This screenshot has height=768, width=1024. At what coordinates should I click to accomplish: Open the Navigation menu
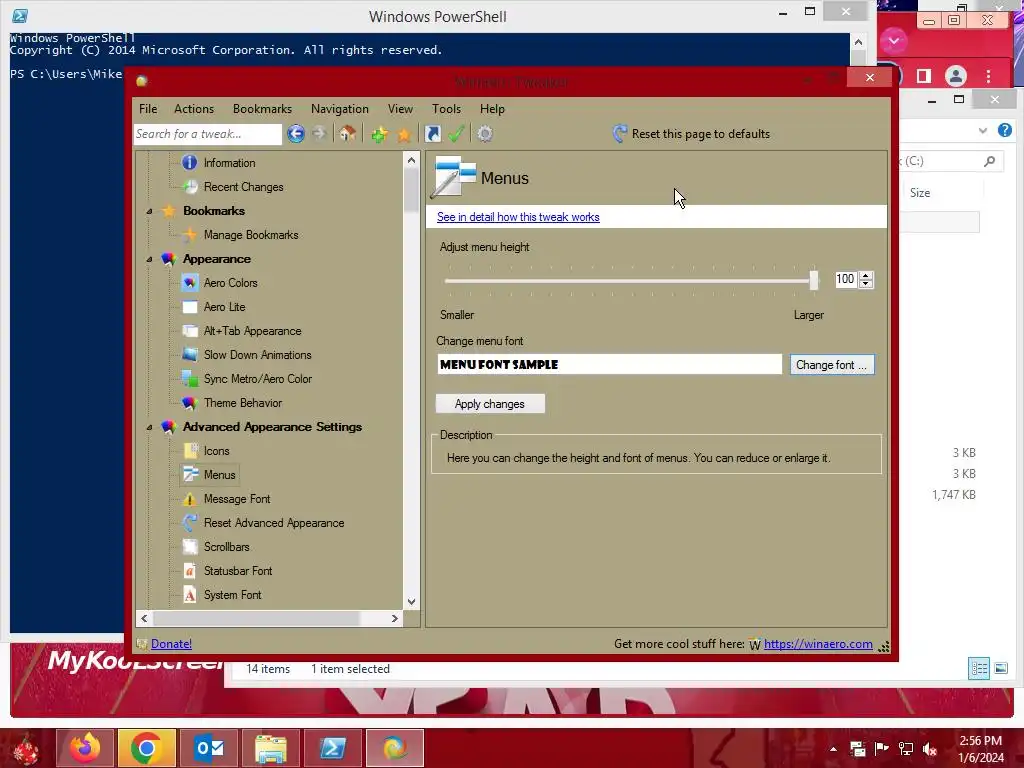point(340,109)
